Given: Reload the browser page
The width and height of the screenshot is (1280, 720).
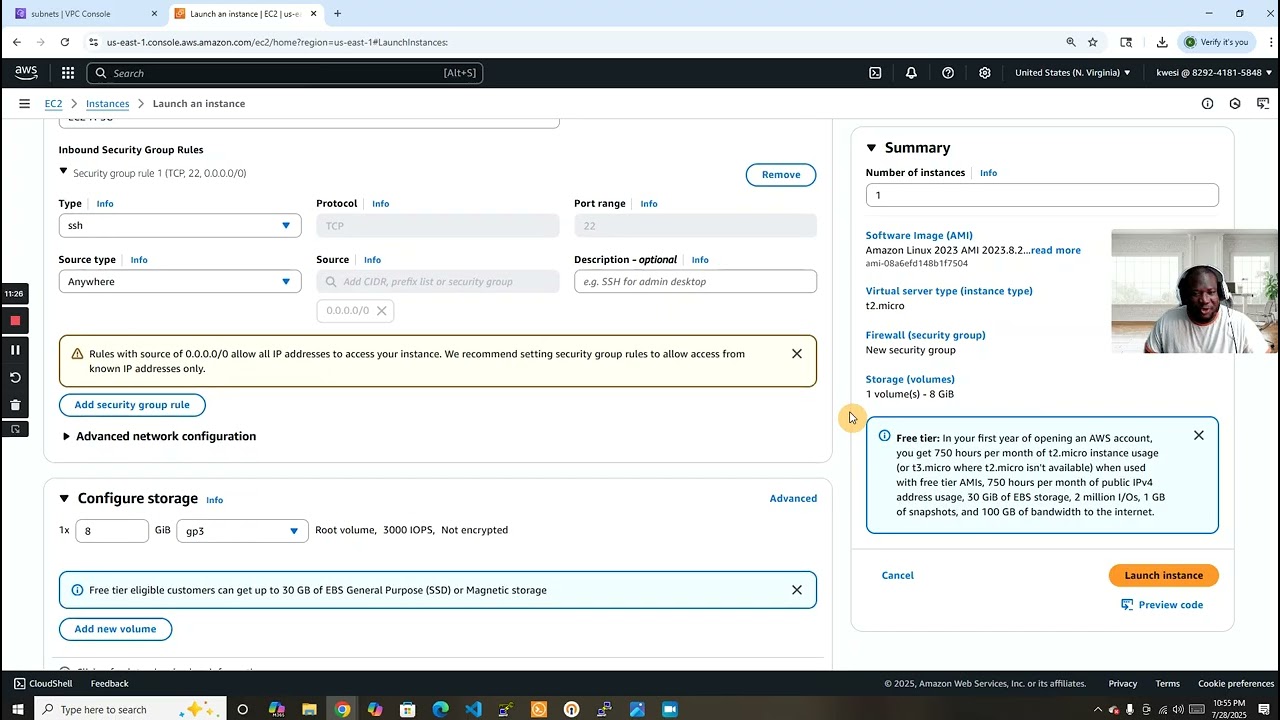Looking at the screenshot, I should point(65,42).
